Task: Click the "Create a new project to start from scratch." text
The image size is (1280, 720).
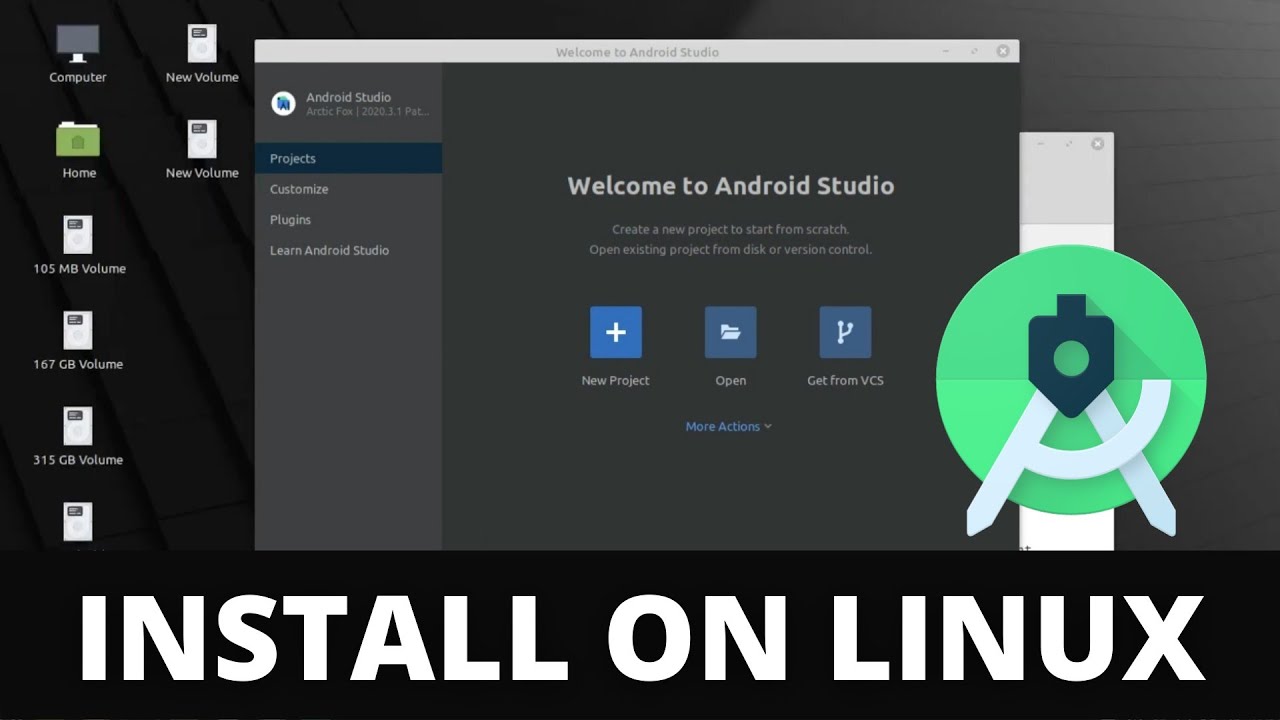Action: tap(731, 229)
